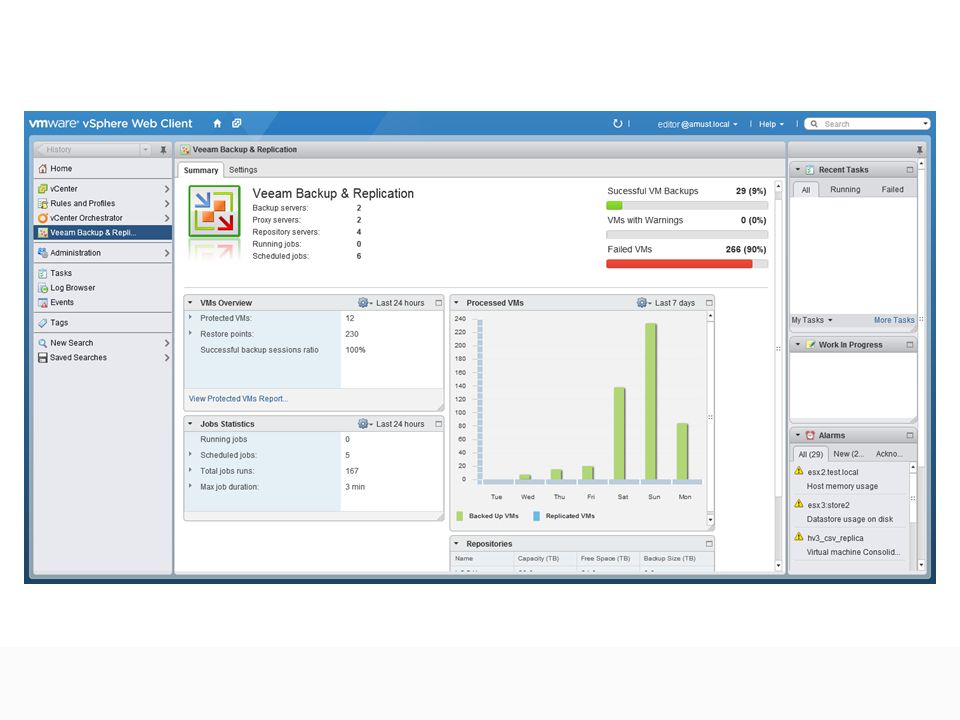Maximize the Work In Progress panel

910,345
